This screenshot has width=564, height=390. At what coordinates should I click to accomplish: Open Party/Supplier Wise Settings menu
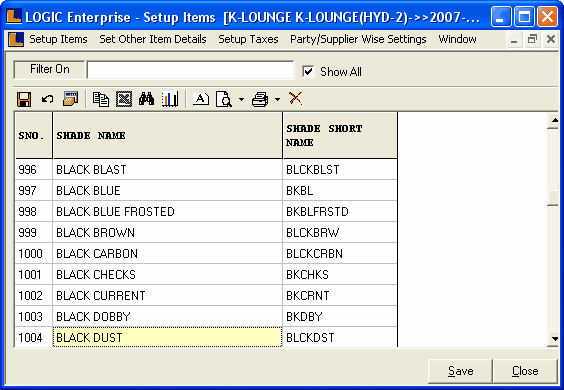pyautogui.click(x=358, y=39)
